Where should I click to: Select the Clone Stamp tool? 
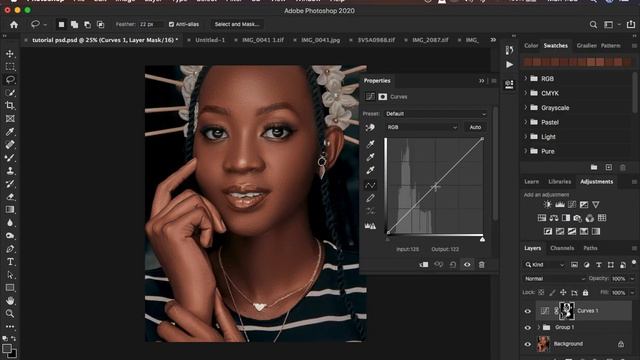tap(10, 171)
